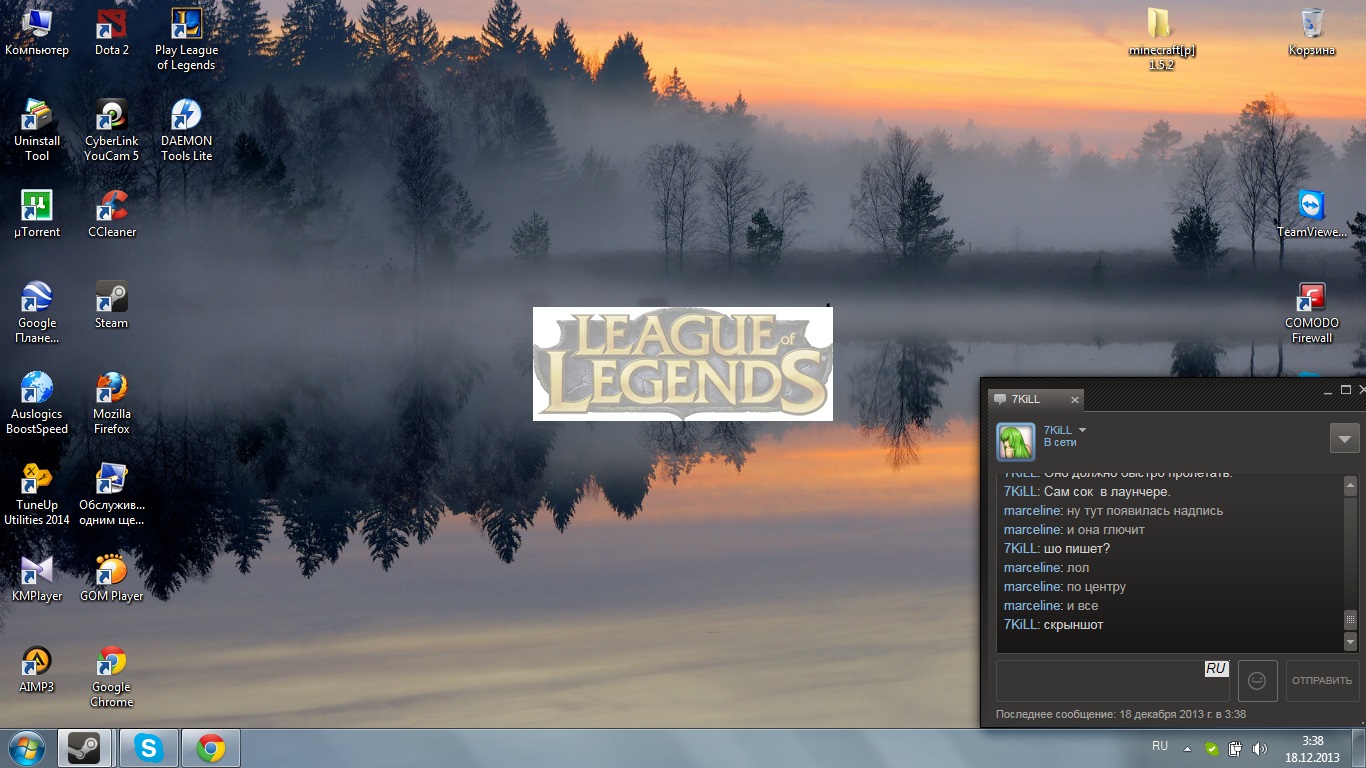Click the chat scrollbar down arrow
The height and width of the screenshot is (768, 1366).
(x=1350, y=642)
